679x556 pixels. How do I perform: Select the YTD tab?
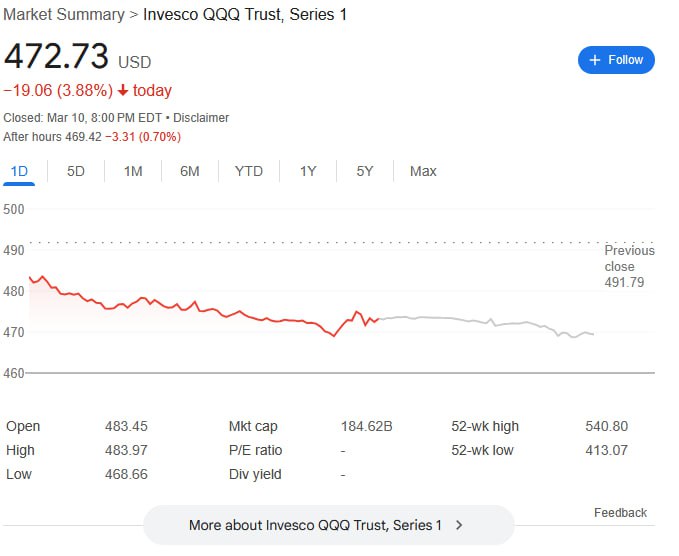pos(249,171)
